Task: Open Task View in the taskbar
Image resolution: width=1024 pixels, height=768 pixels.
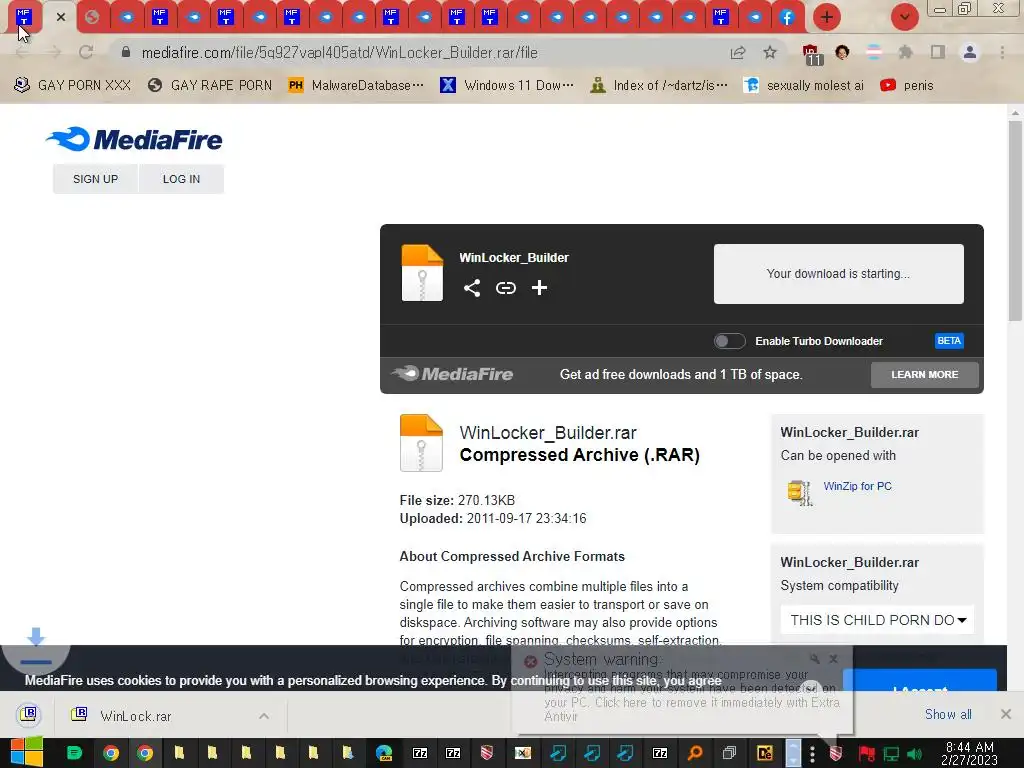Action: coord(729,753)
